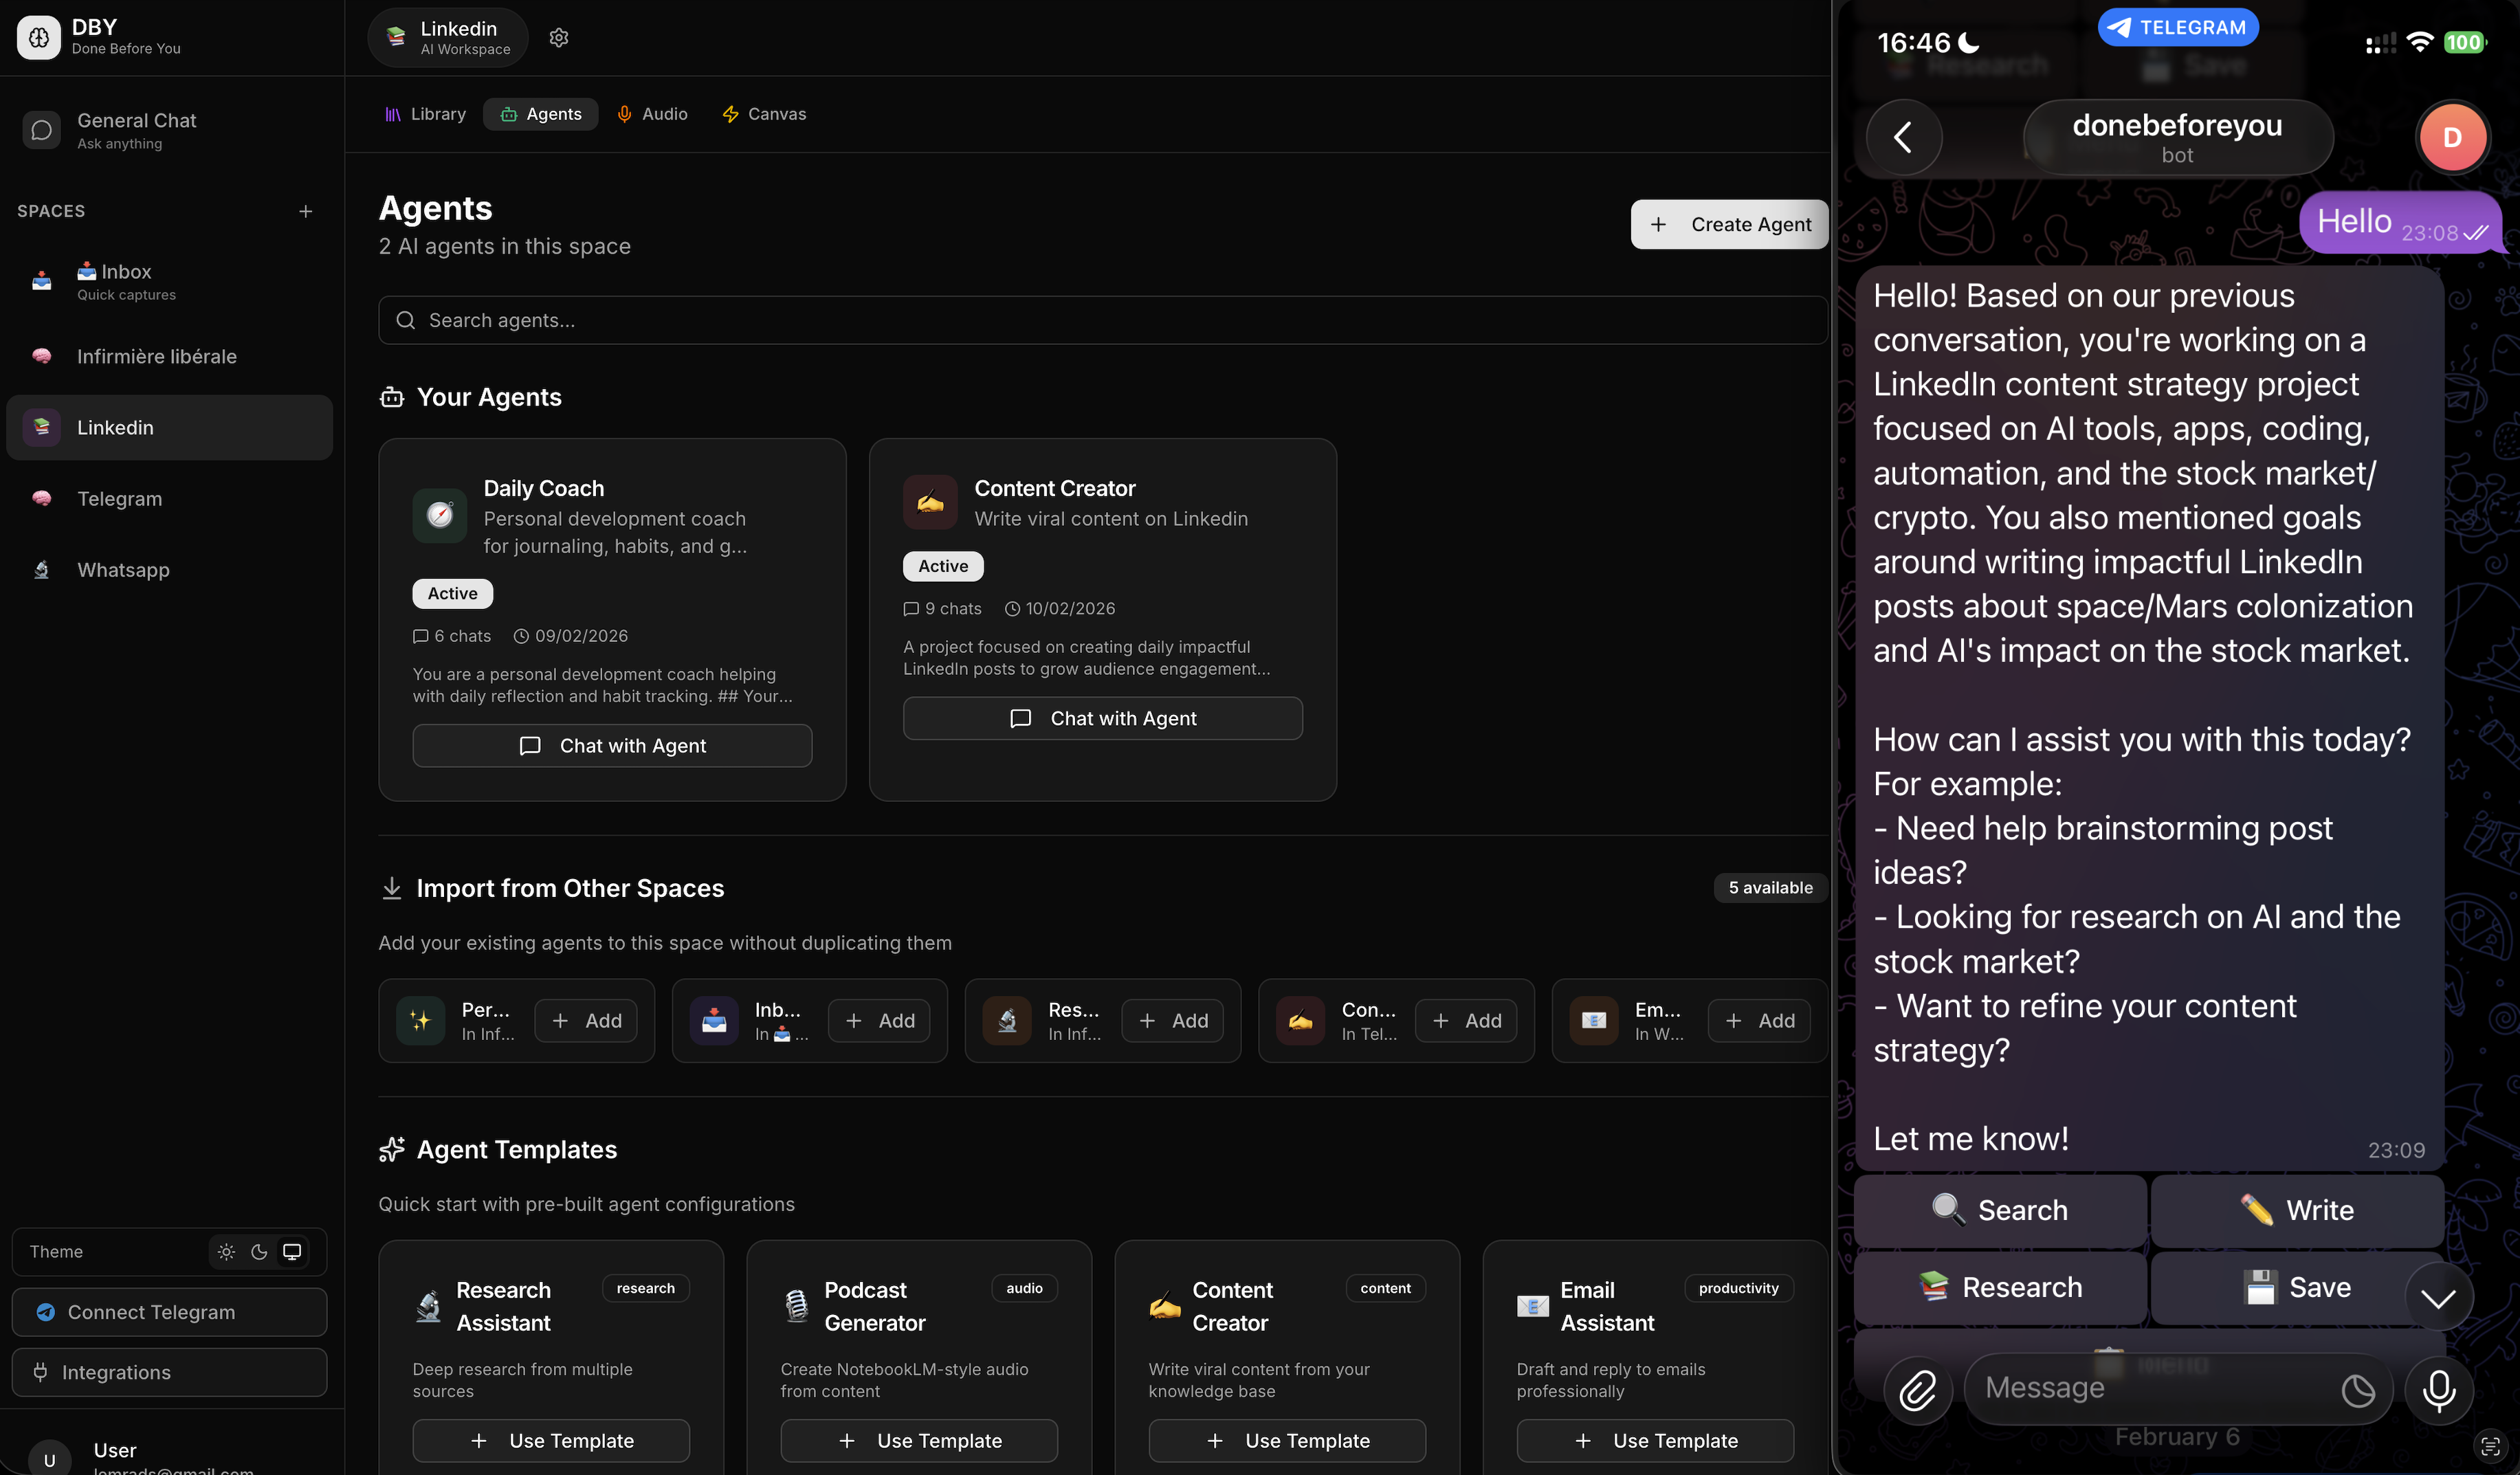Click the Daily Coach compass icon
This screenshot has height=1475, width=2520.
tap(440, 515)
